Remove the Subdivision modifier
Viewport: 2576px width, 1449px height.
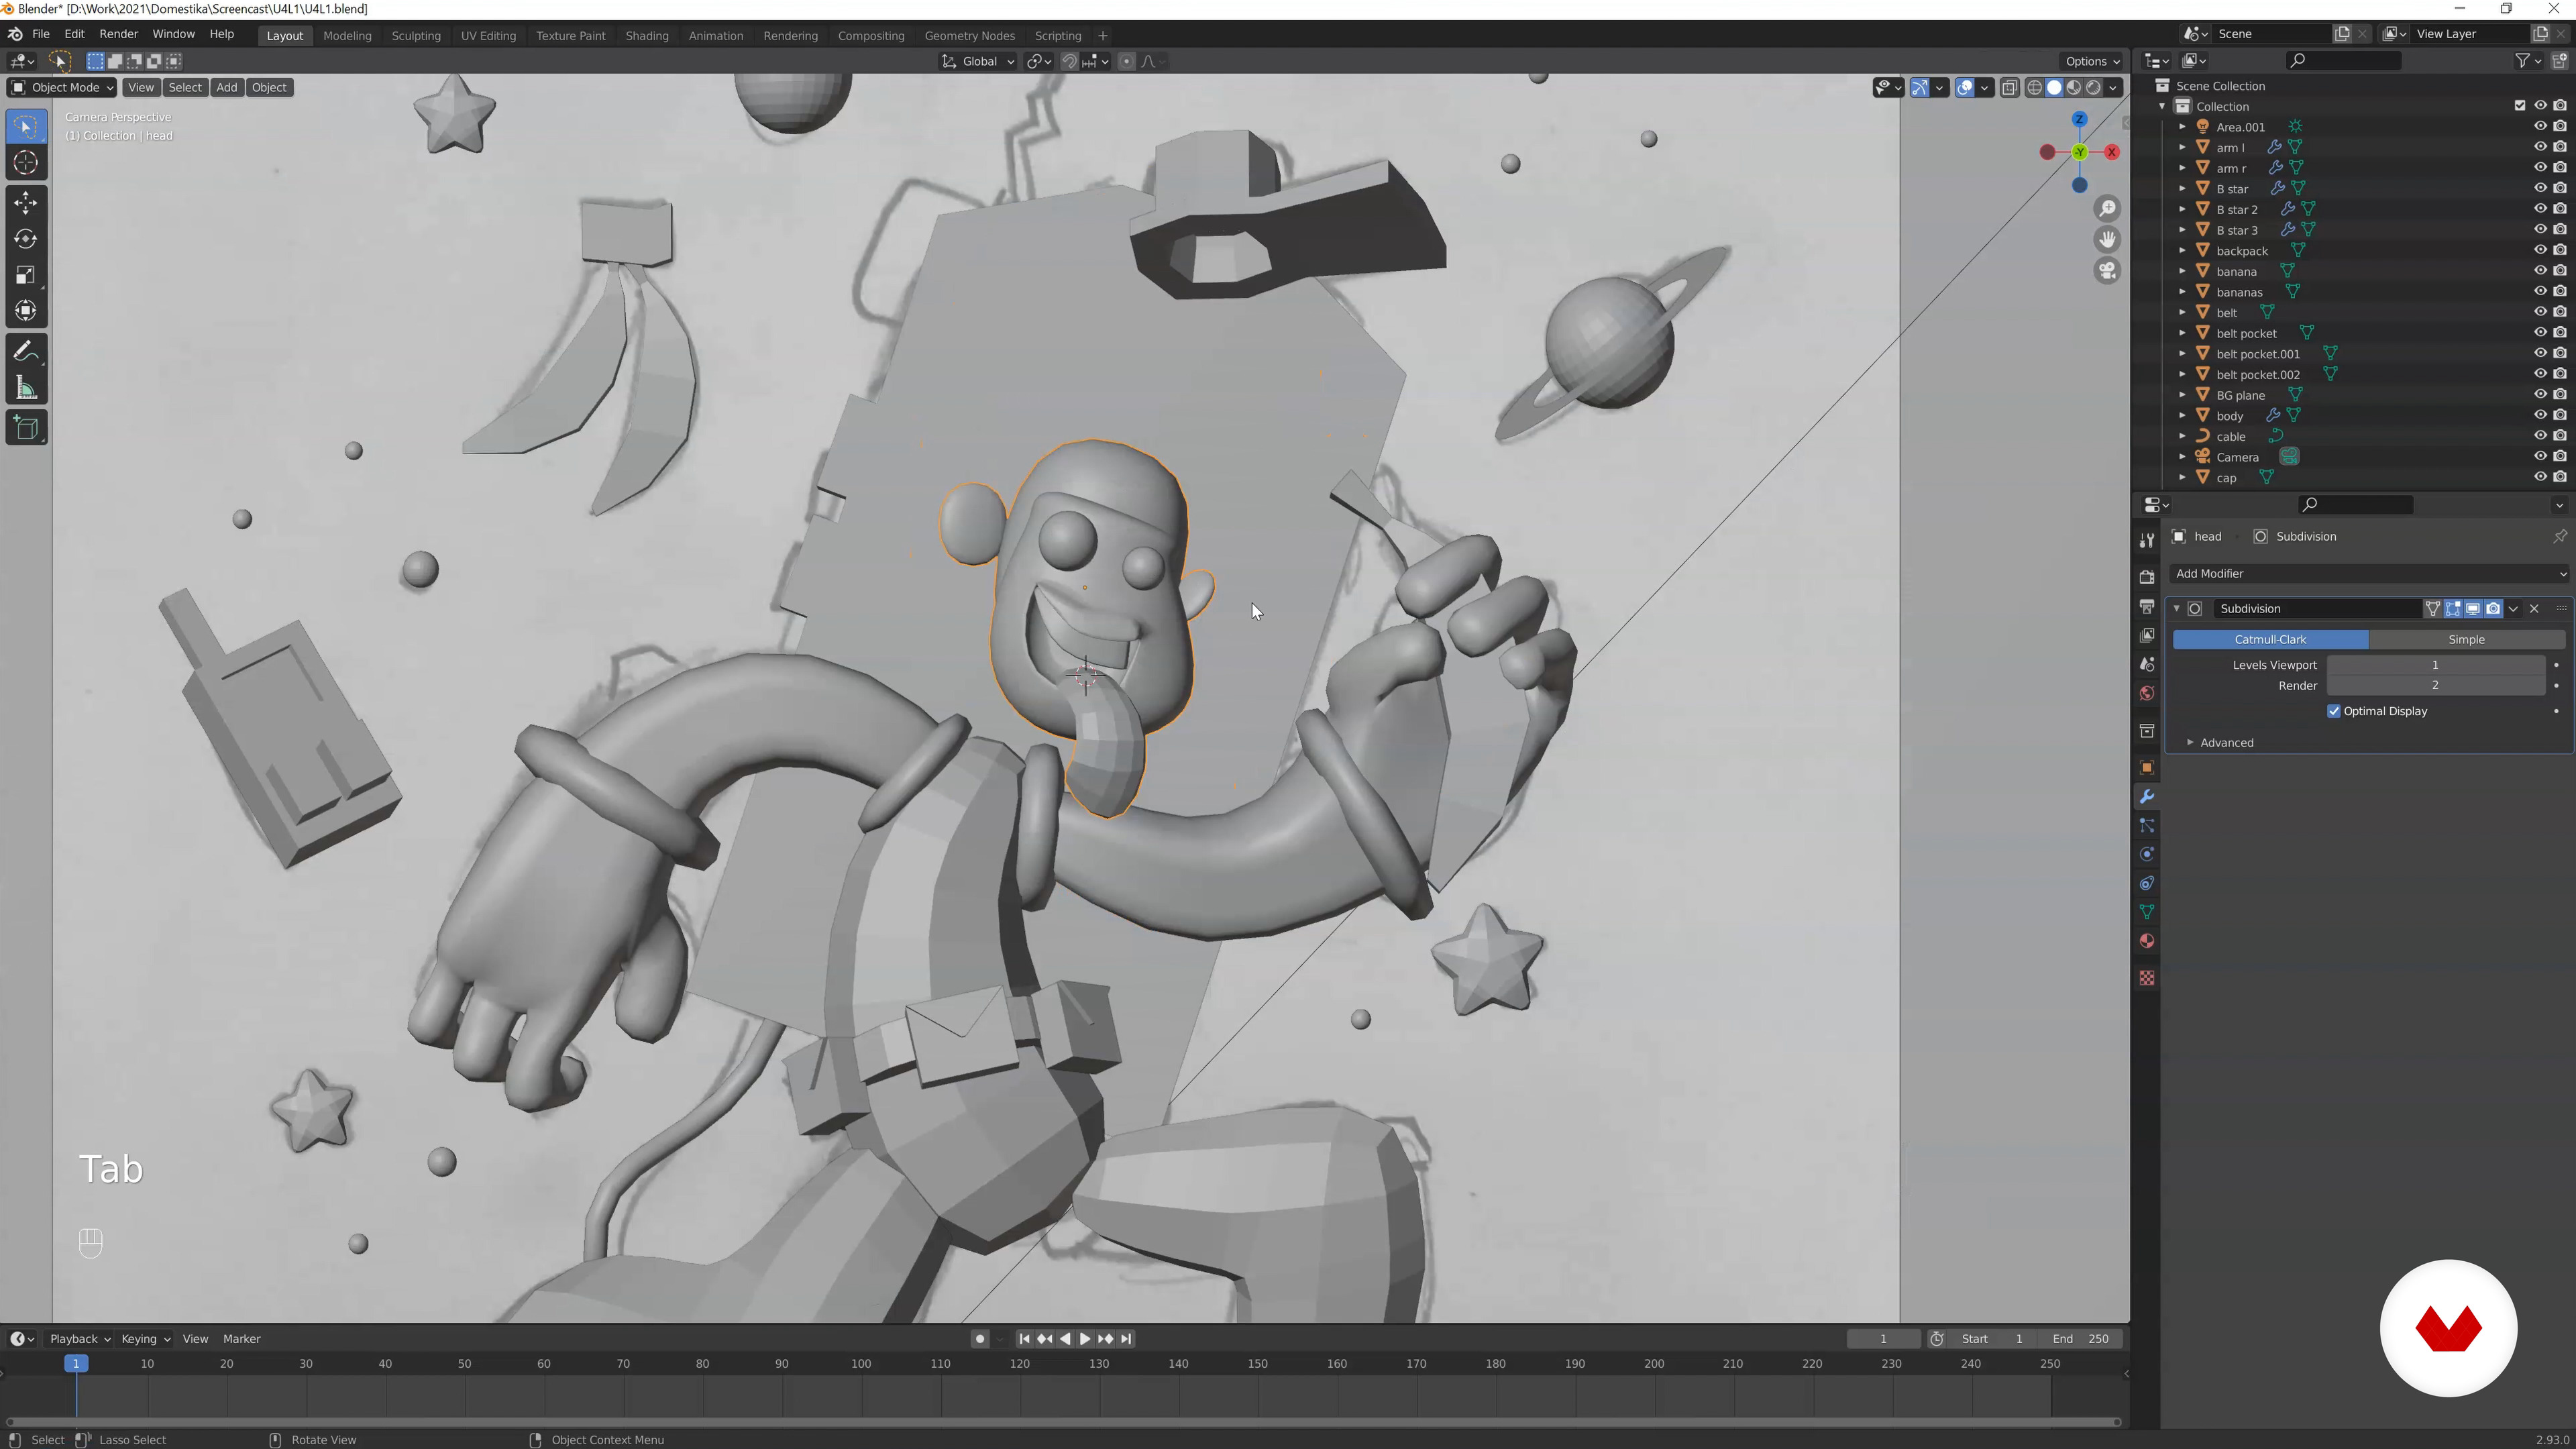click(2534, 608)
